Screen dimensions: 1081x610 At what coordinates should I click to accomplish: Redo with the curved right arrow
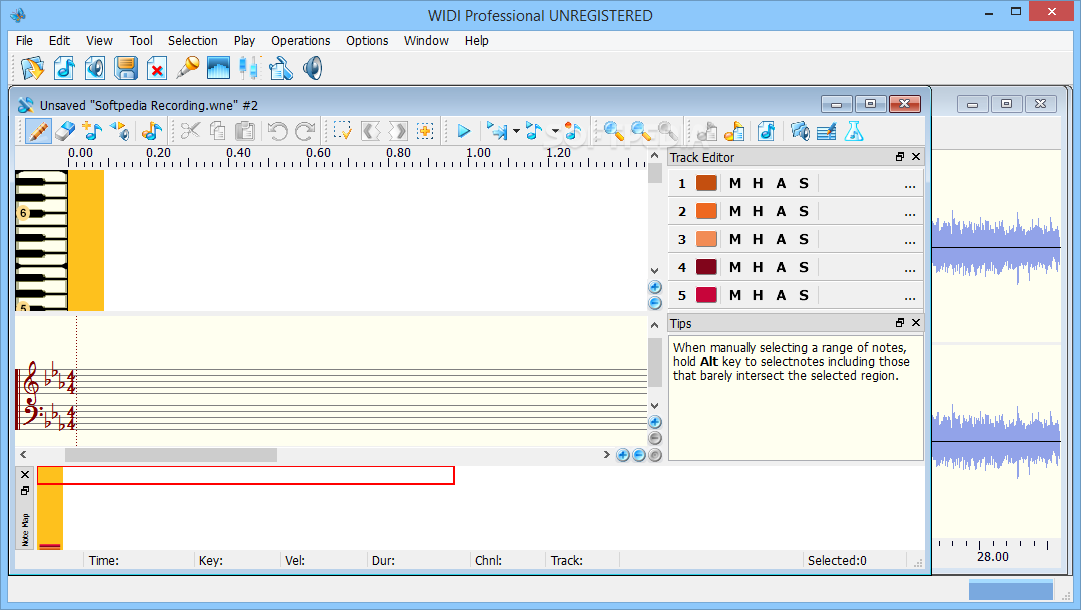coord(305,131)
